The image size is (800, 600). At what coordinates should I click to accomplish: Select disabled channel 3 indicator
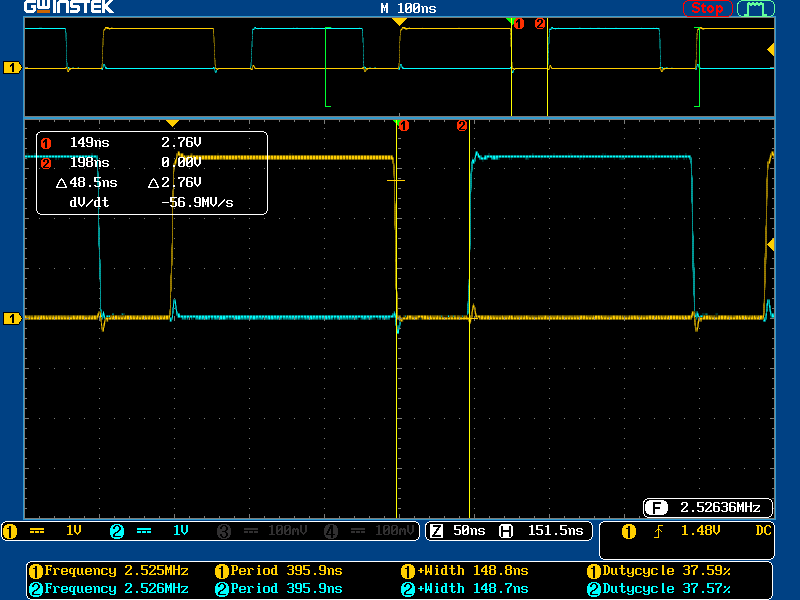[x=224, y=532]
